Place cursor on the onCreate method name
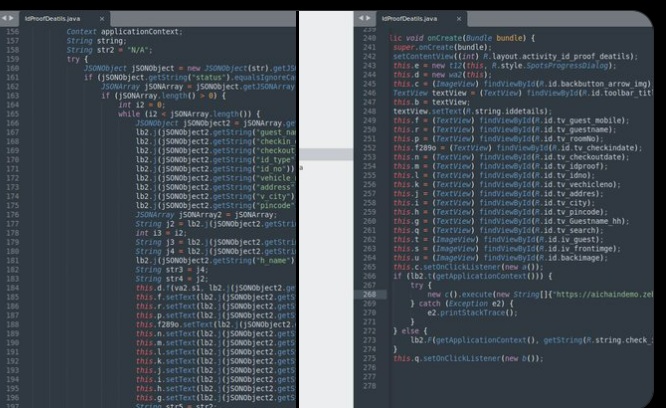Image resolution: width=666 pixels, height=408 pixels. pyautogui.click(x=432, y=37)
